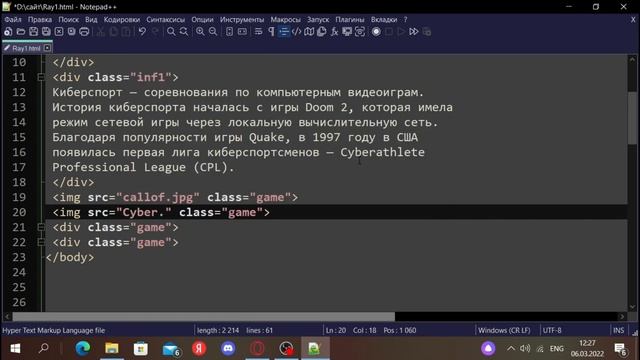Viewport: 640px width, 360px height.
Task: Open Folder as Workspace icon
Action: (347, 31)
